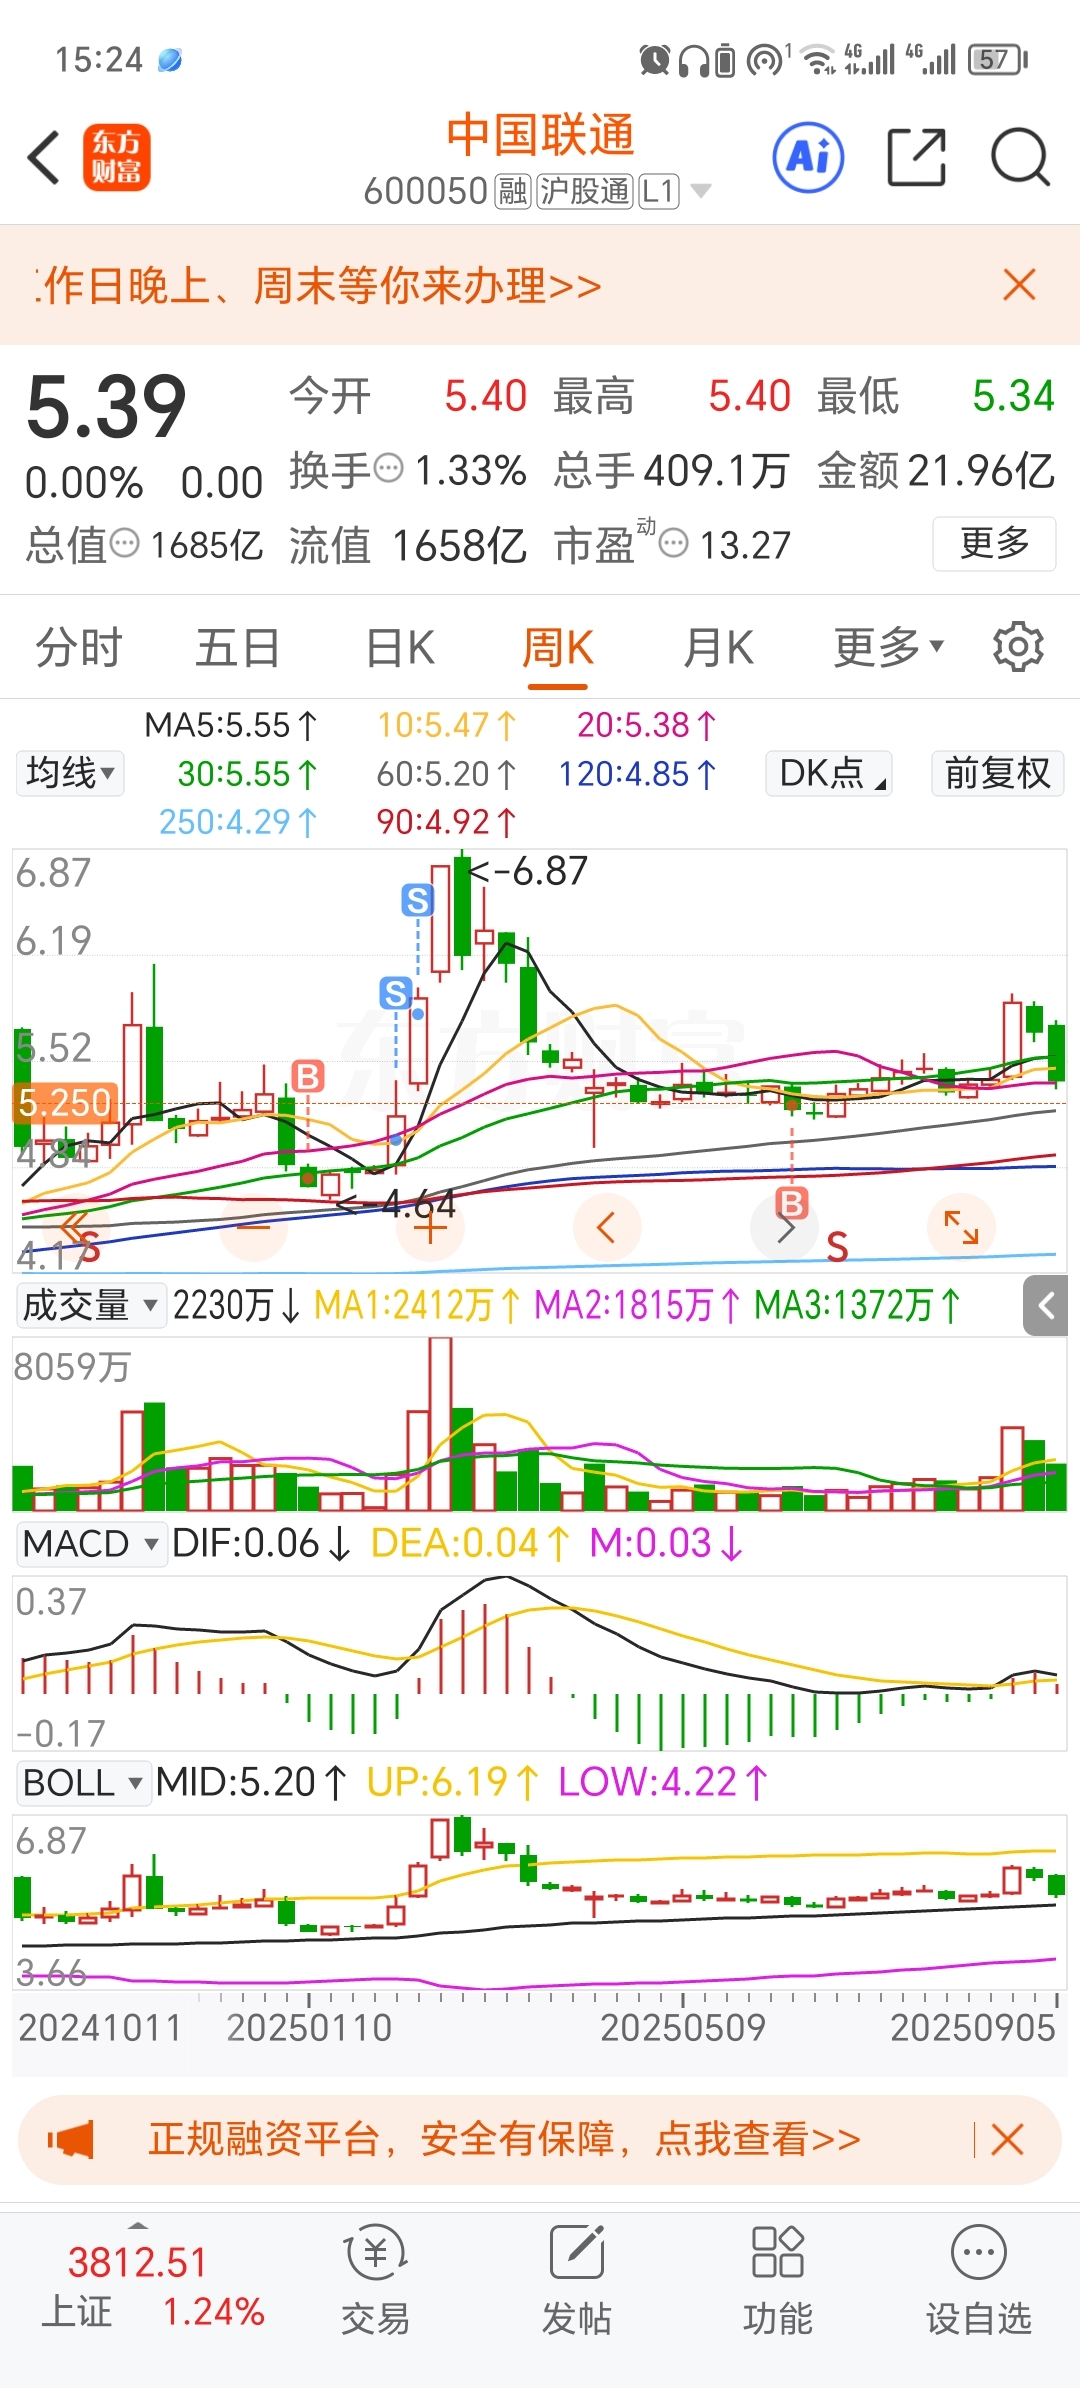
Task: Move chart left with arrow circle
Action: tap(606, 1227)
